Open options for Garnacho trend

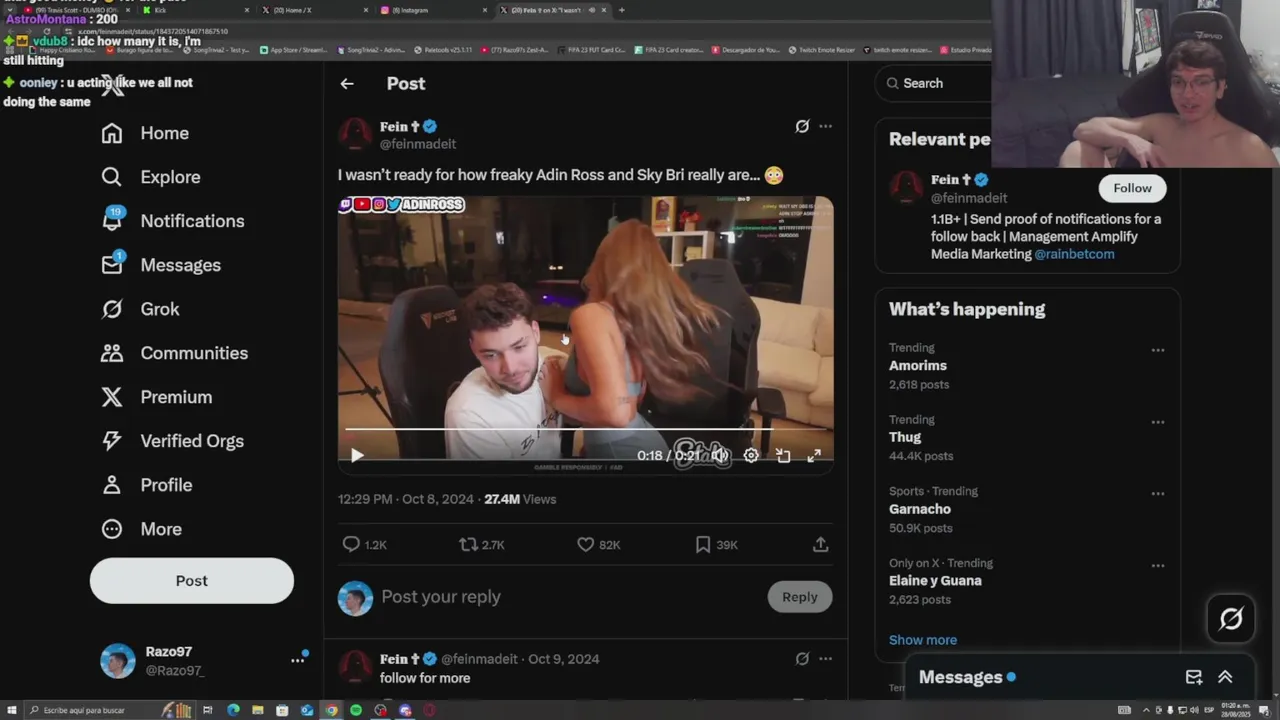coord(1157,494)
